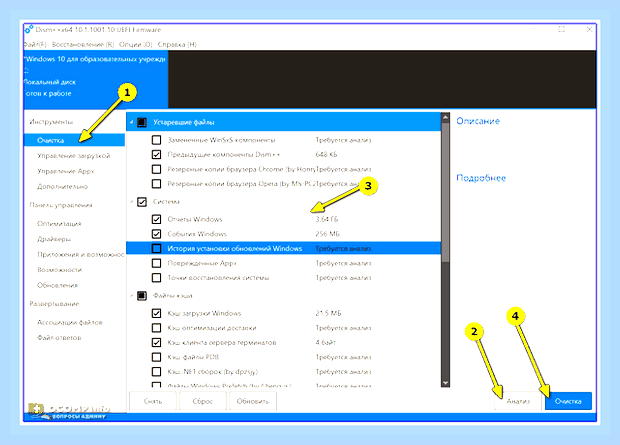Click the 648 КБ size value
Screen dimensions: 620x445
pos(326,155)
